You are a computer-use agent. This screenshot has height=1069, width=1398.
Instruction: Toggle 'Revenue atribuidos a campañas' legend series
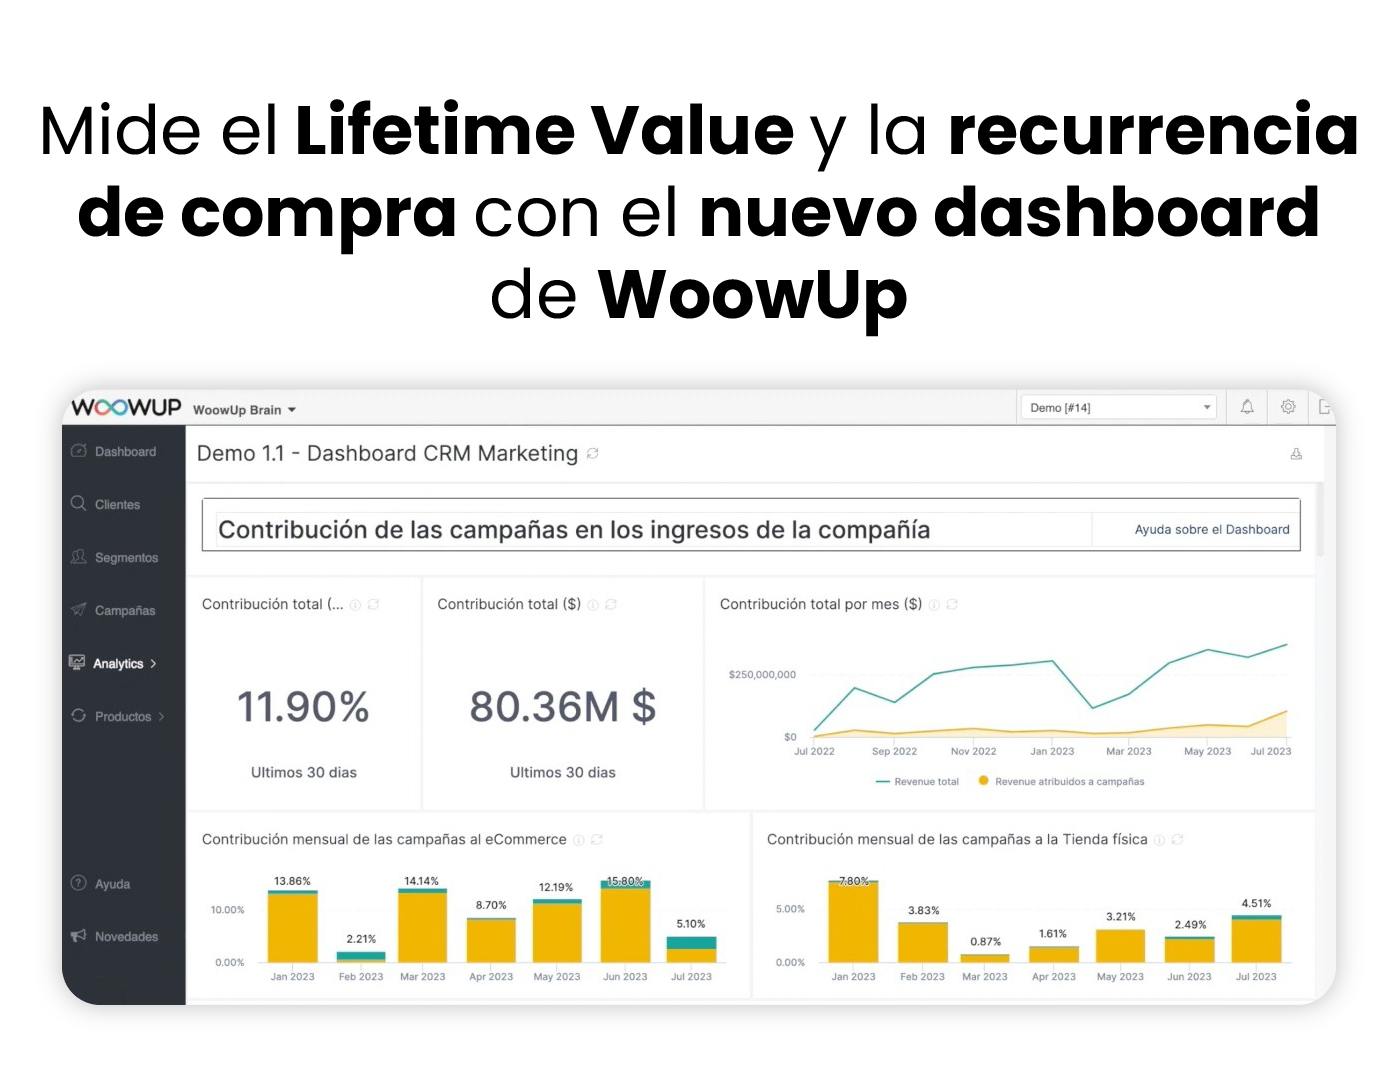(1061, 782)
